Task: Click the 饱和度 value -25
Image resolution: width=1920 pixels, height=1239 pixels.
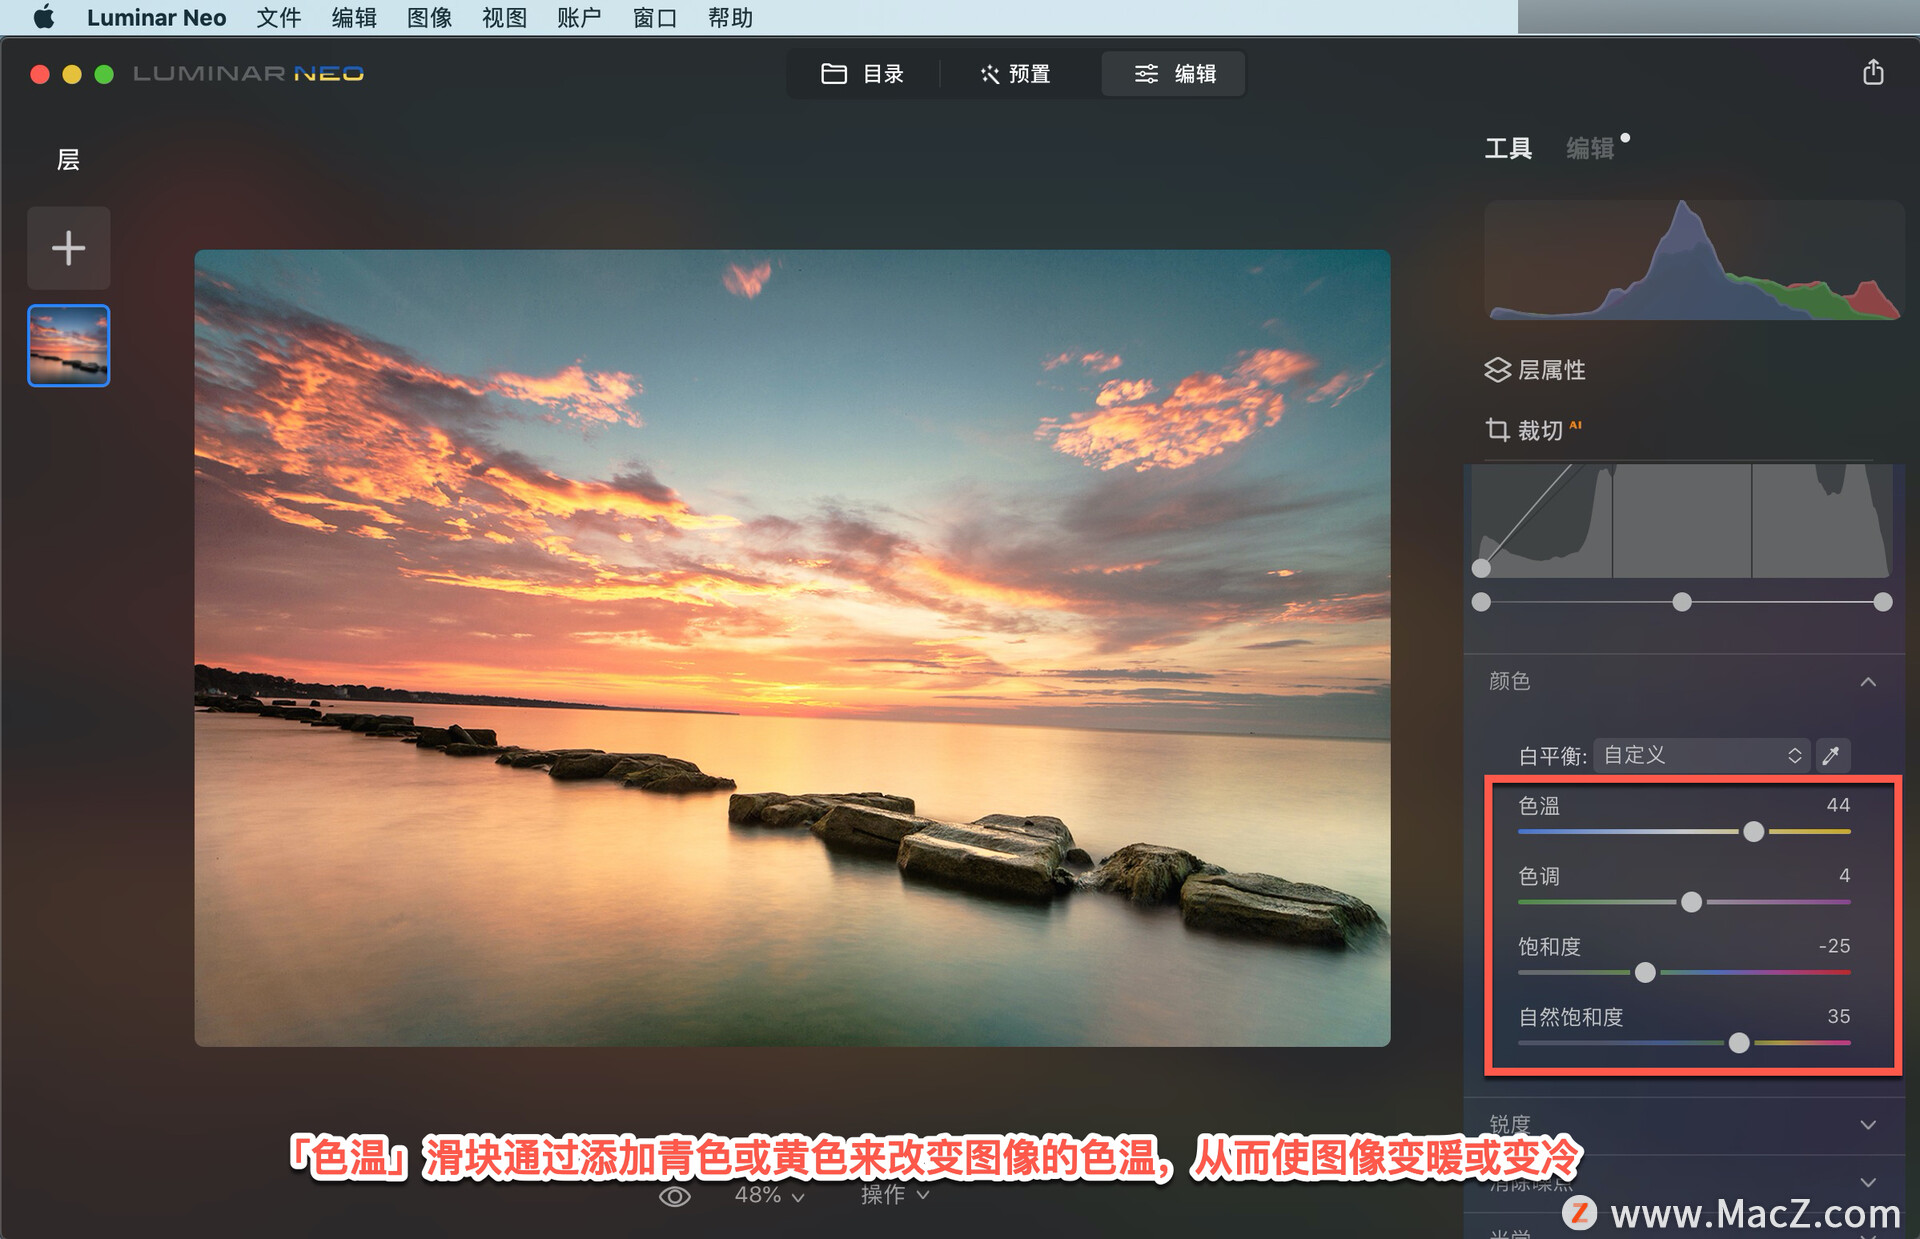Action: coord(1834,946)
